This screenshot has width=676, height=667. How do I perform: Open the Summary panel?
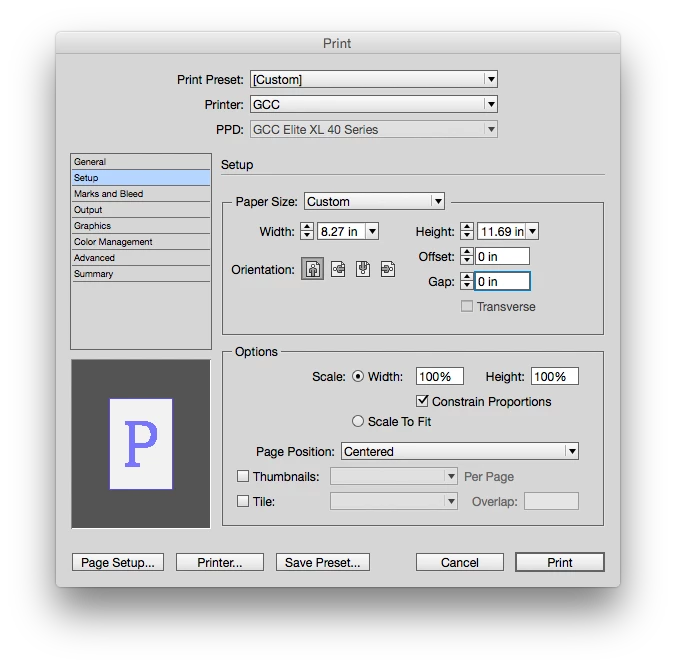point(141,273)
